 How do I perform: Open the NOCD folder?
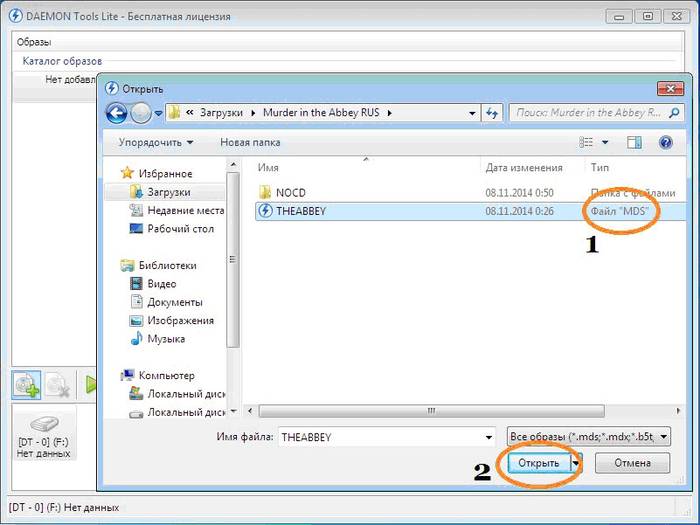point(292,192)
